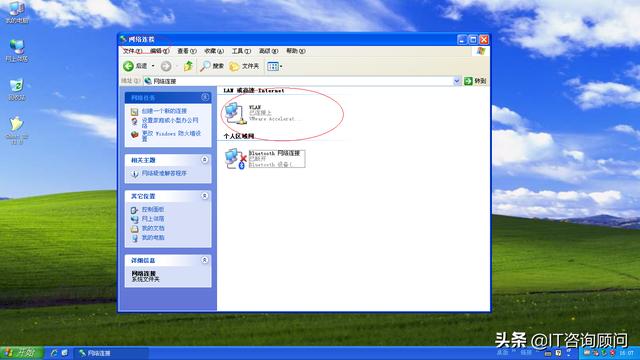Click the 搜索 Search toolbar button
Viewport: 640px width, 360px height.
pyautogui.click(x=212, y=66)
